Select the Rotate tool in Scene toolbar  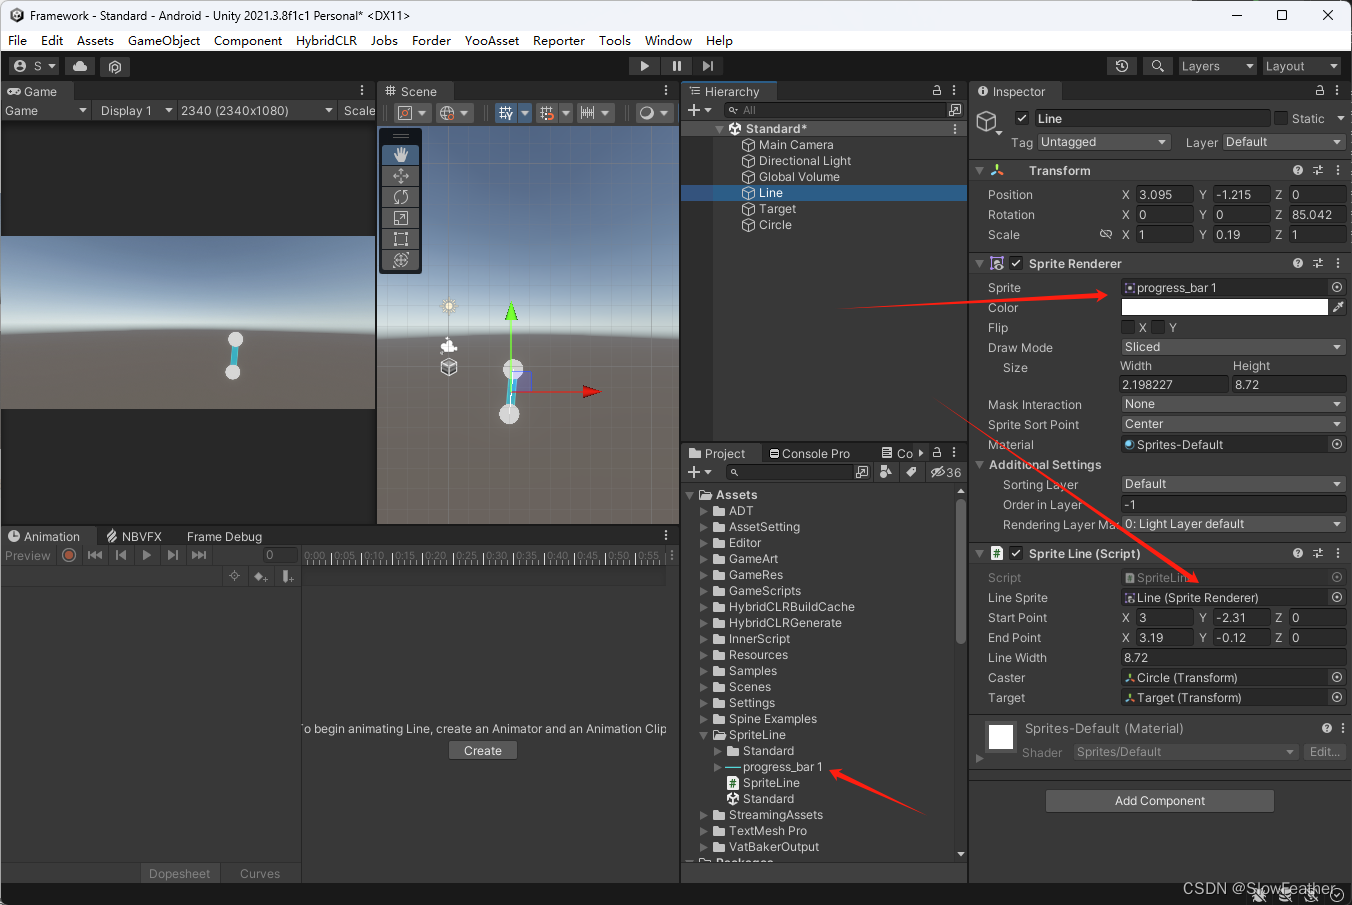(401, 197)
